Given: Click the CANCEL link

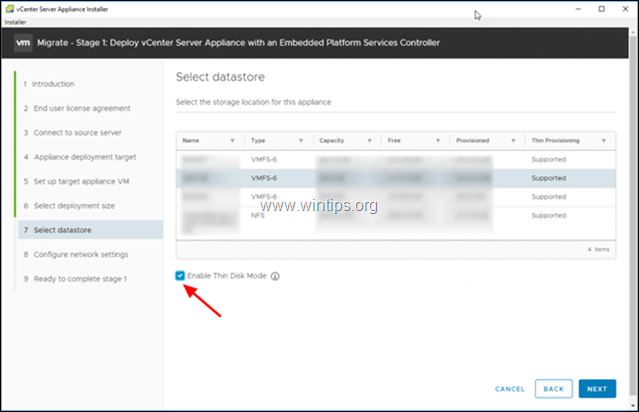Looking at the screenshot, I should tap(510, 389).
